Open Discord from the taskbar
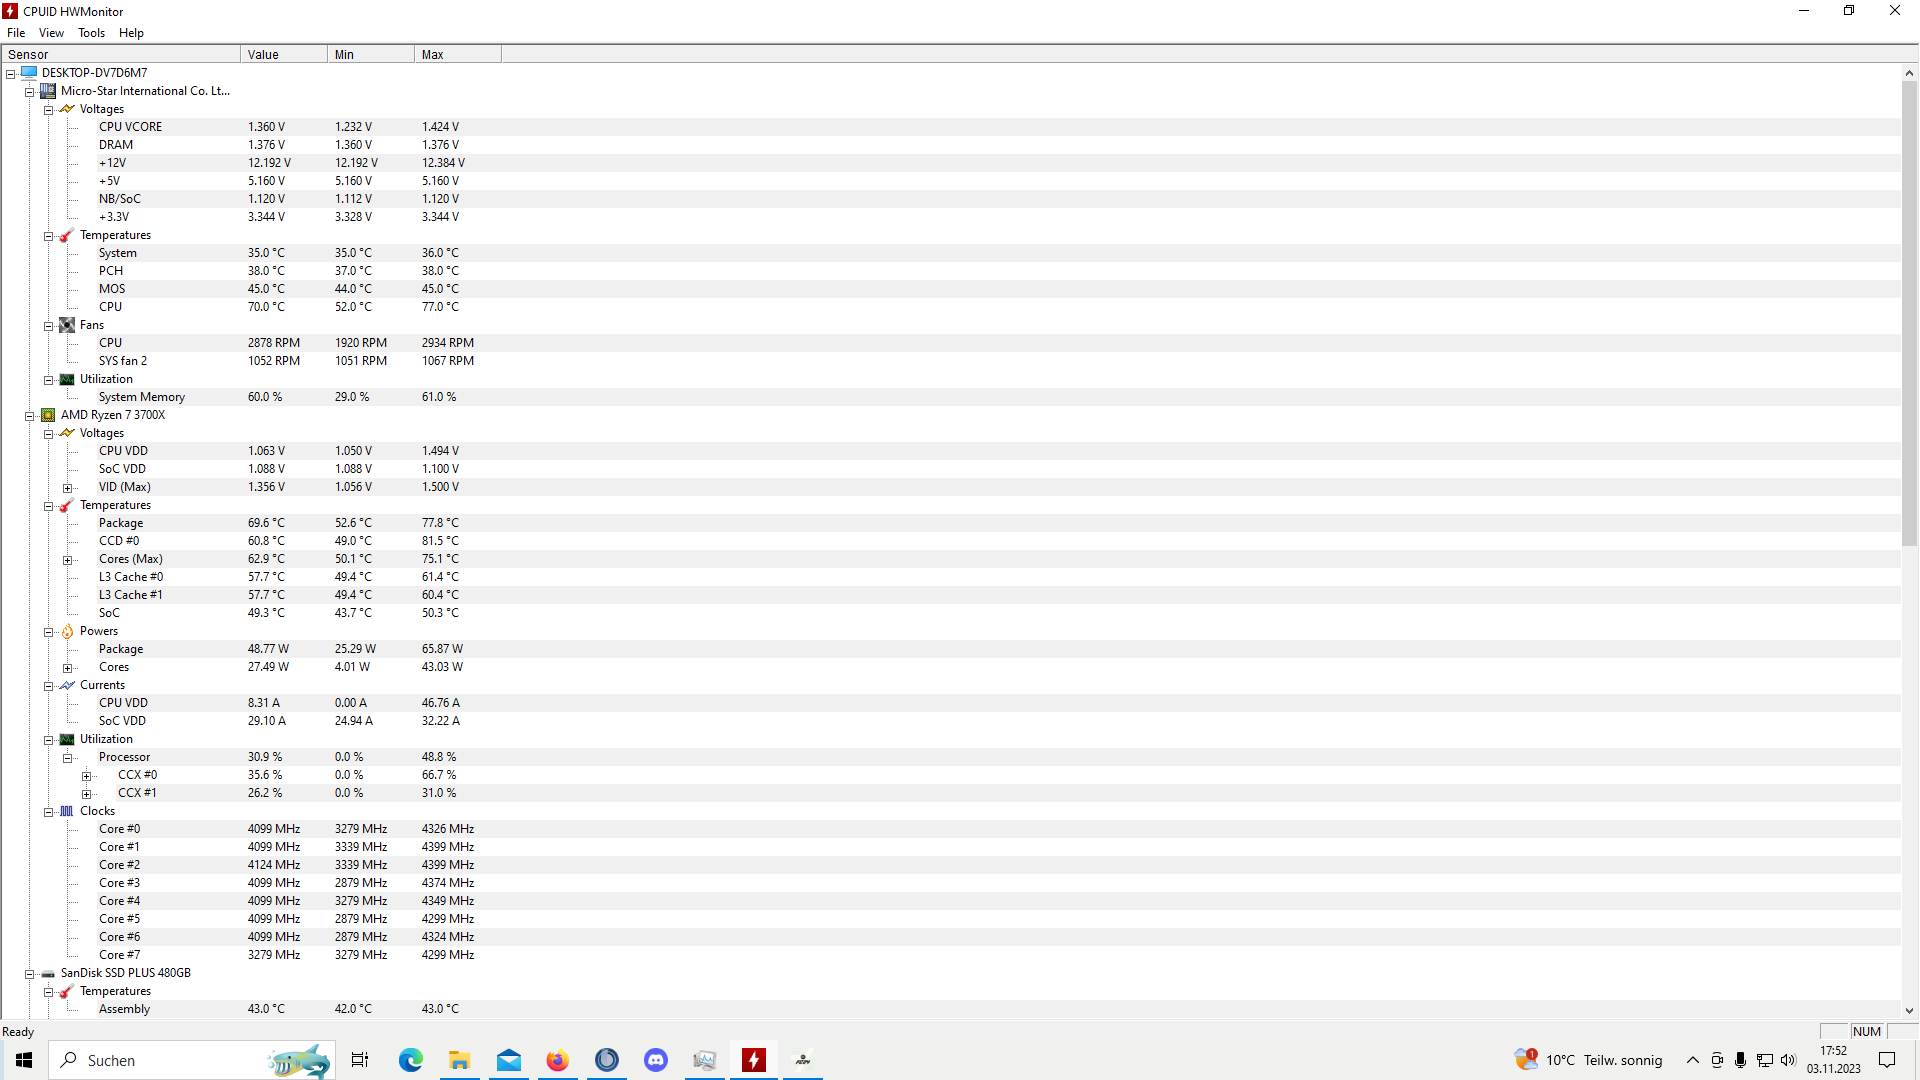 656,1060
